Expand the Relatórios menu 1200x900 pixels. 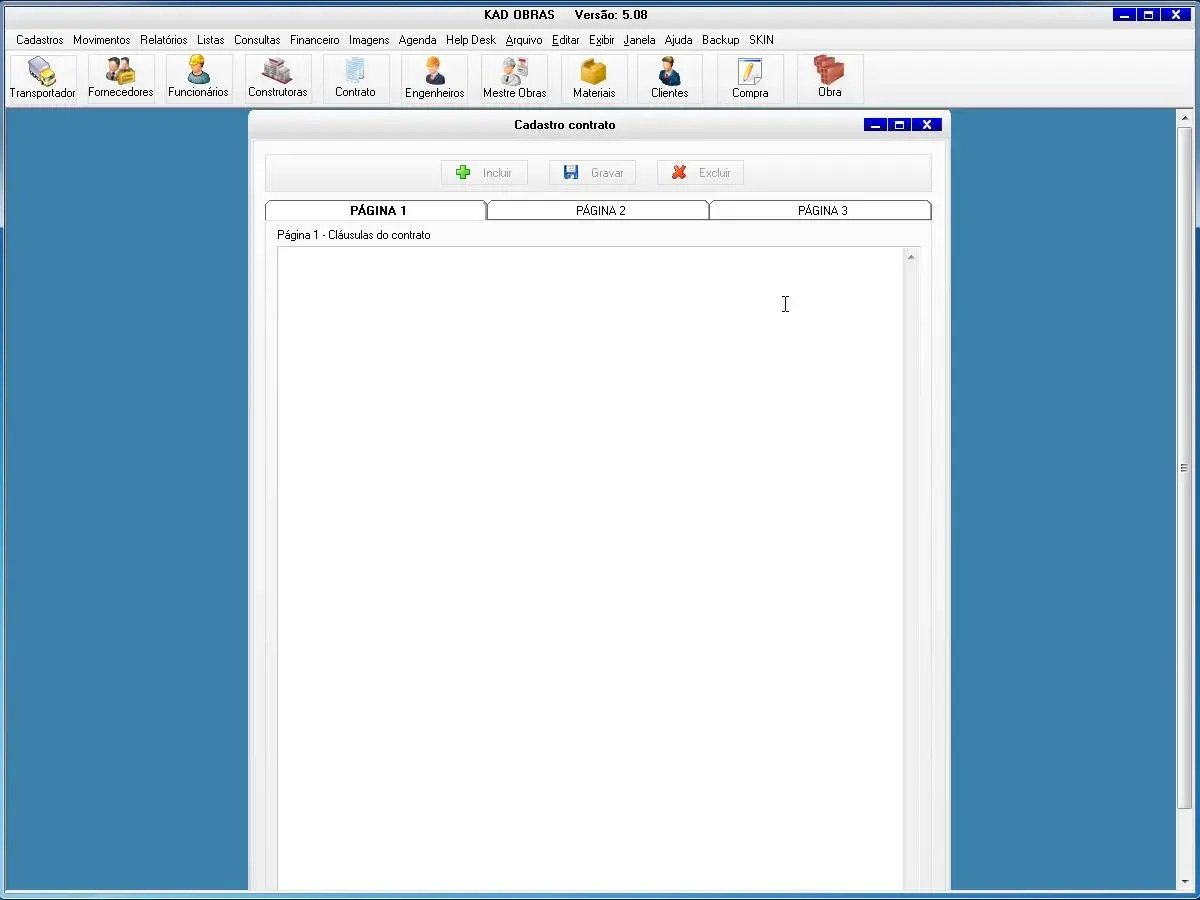click(x=163, y=40)
